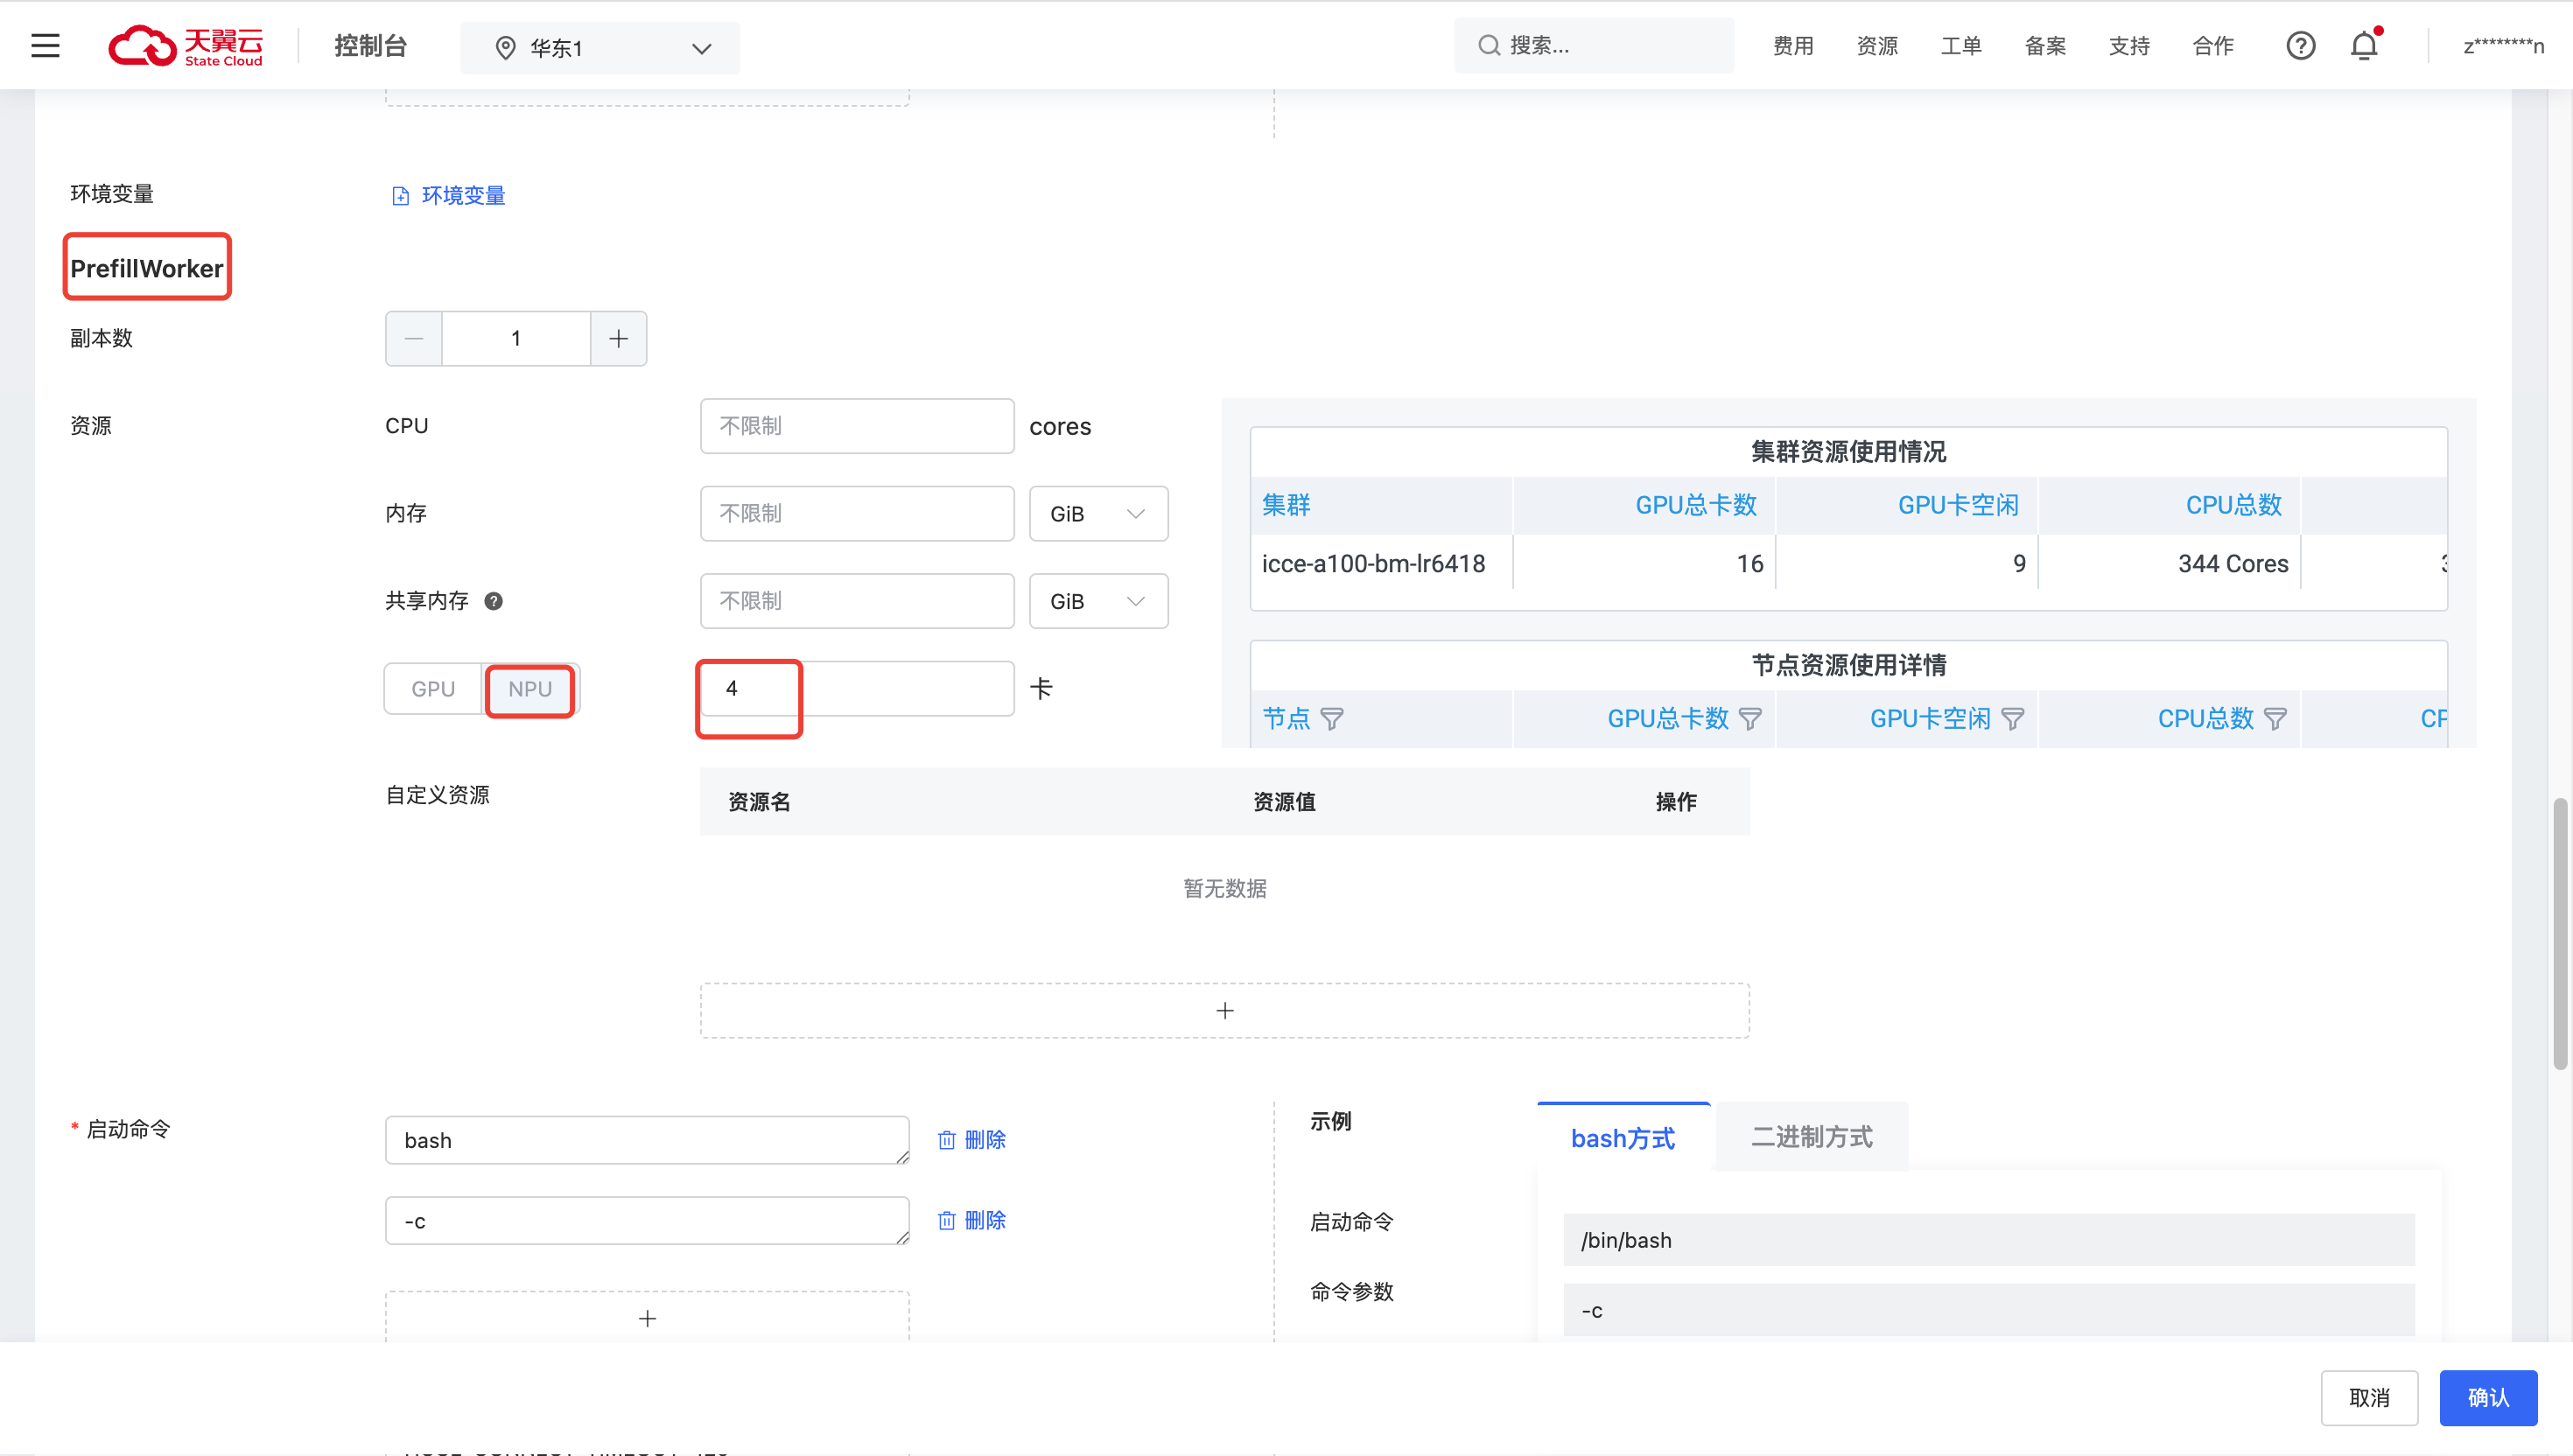2573x1456 pixels.
Task: Open the 费用 top menu item
Action: (1792, 46)
